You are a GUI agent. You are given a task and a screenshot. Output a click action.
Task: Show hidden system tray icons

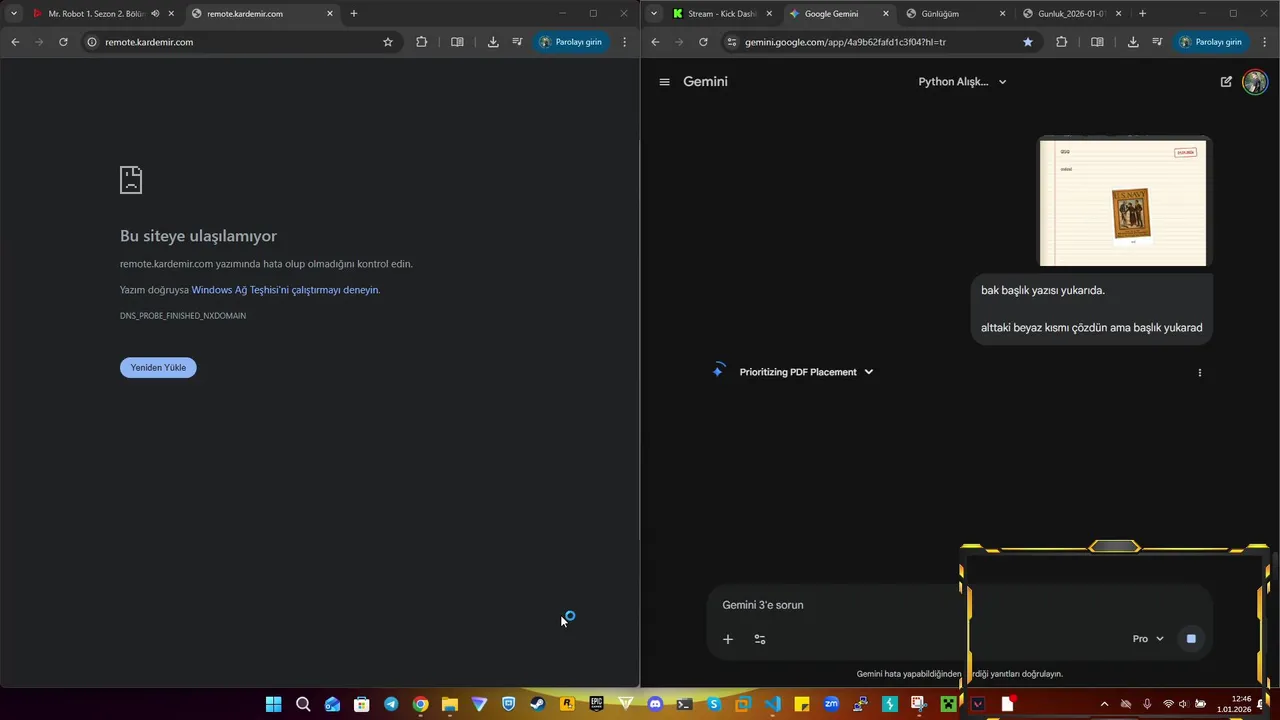coord(1104,704)
